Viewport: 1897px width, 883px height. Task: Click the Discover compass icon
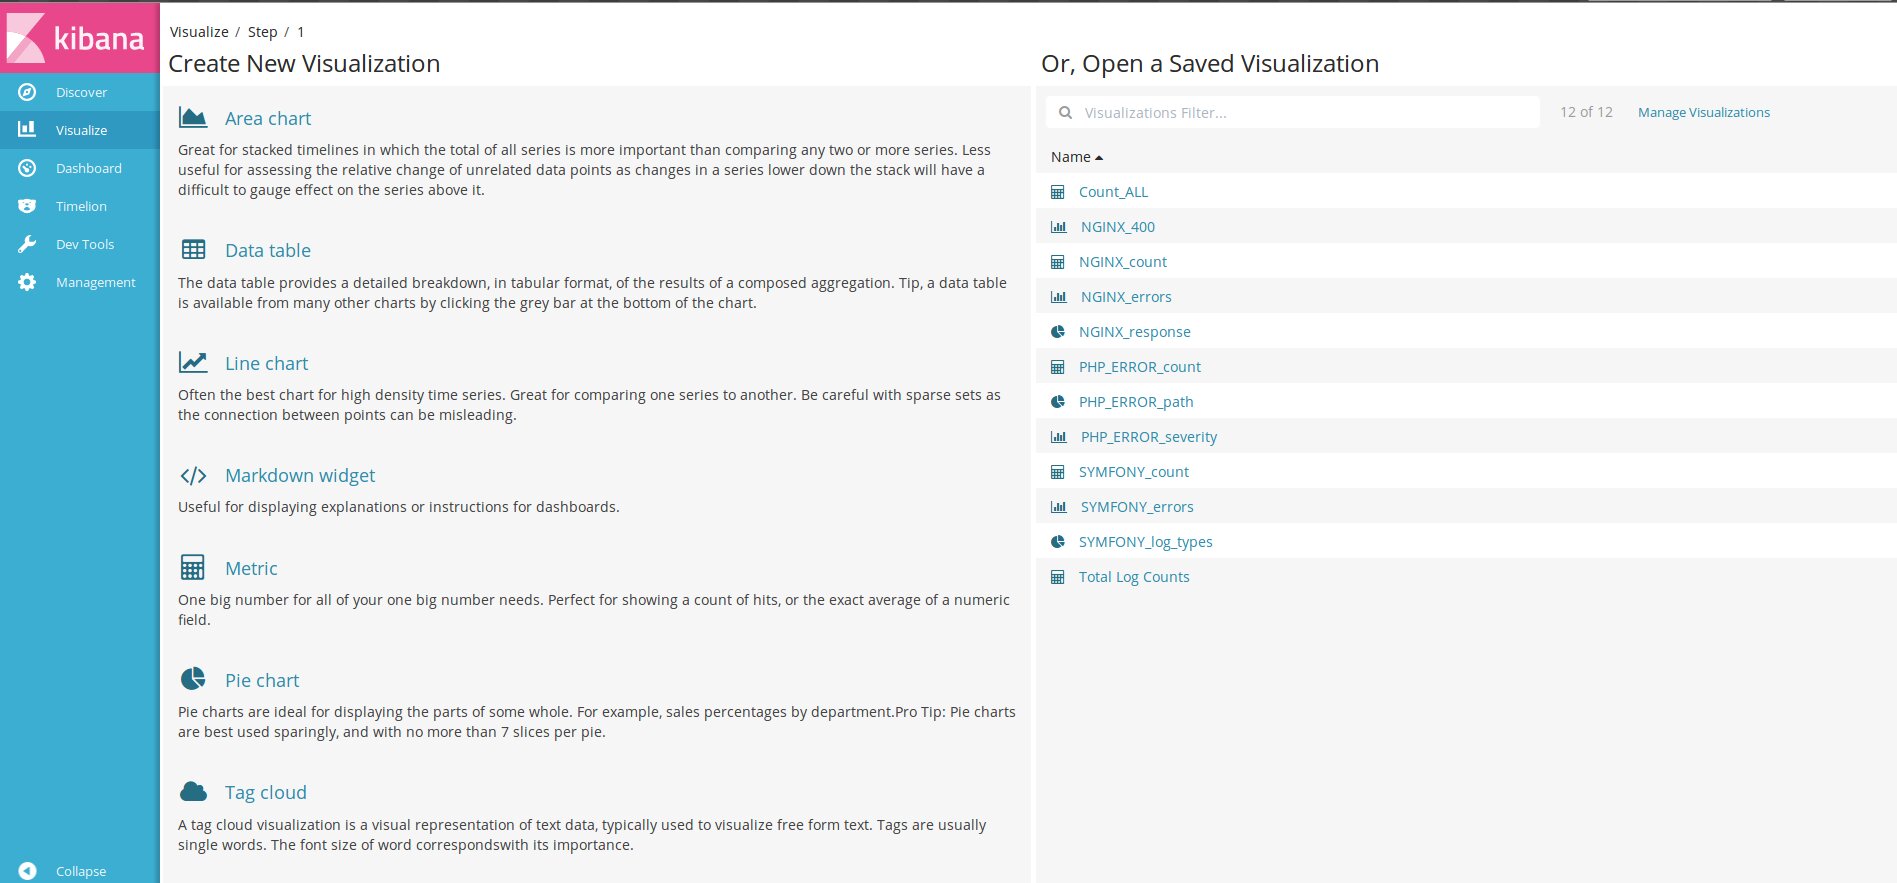pyautogui.click(x=27, y=92)
